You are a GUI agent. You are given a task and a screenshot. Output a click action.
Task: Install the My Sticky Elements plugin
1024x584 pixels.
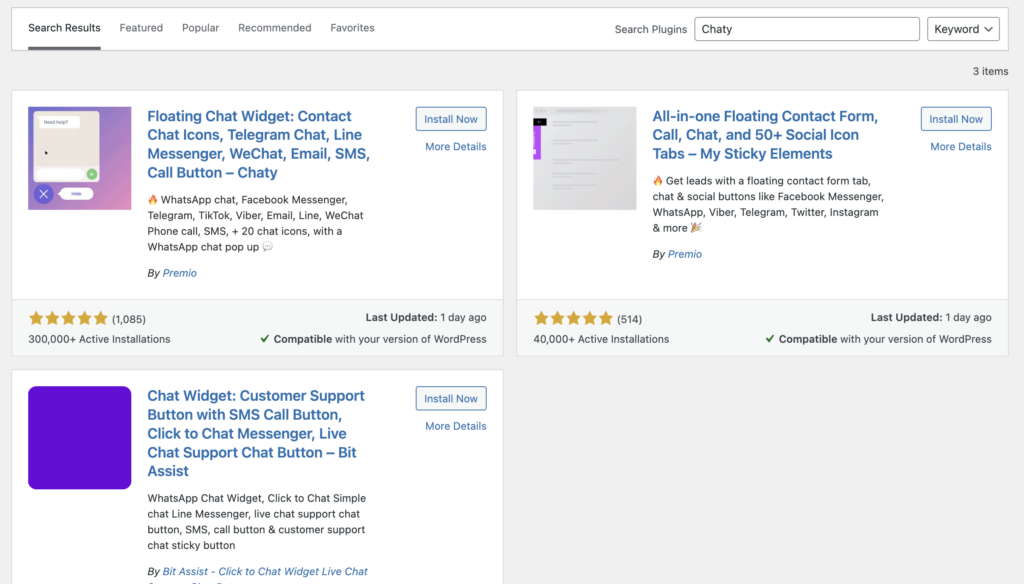(x=955, y=118)
